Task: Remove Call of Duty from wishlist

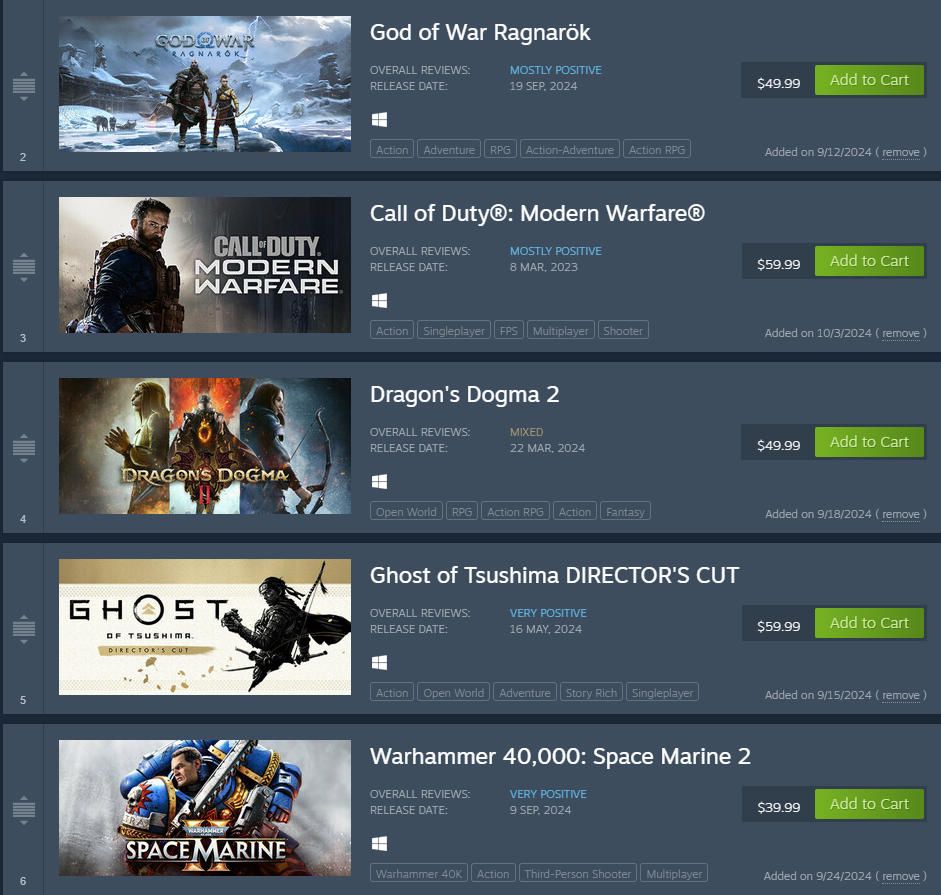Action: coord(900,333)
